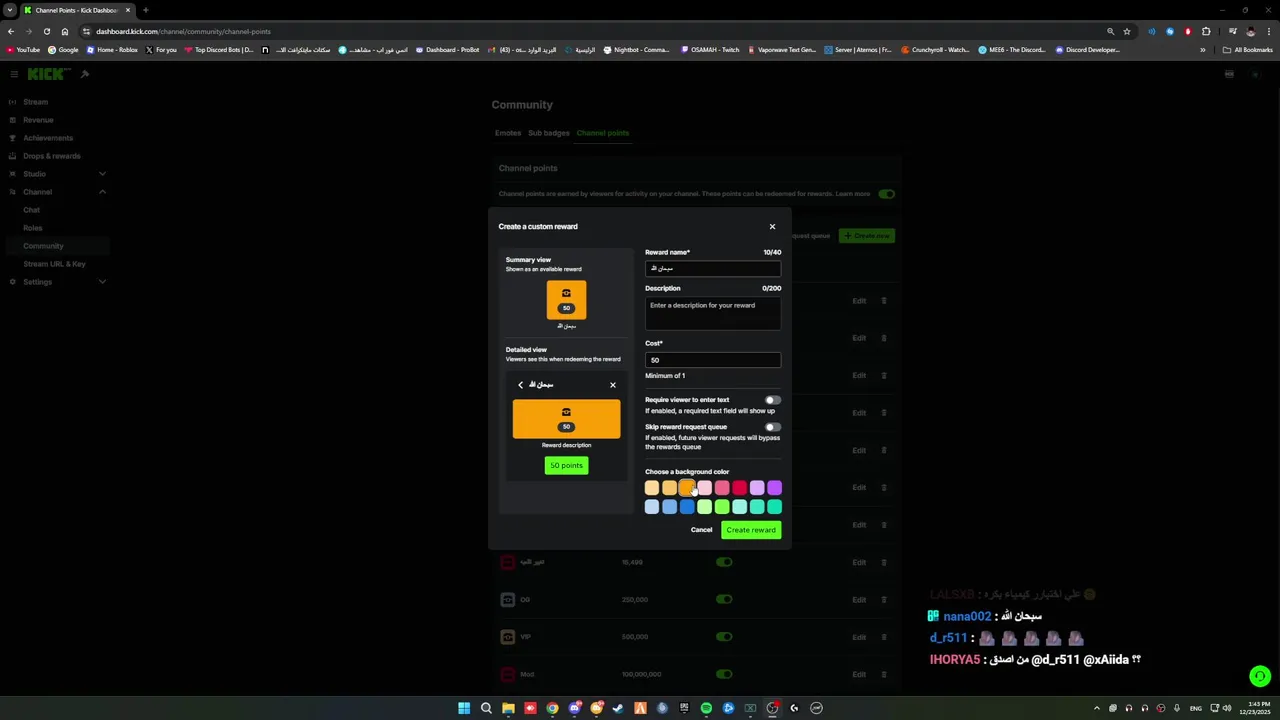
Task: Open the tab search dropdown arrow
Action: point(10,10)
